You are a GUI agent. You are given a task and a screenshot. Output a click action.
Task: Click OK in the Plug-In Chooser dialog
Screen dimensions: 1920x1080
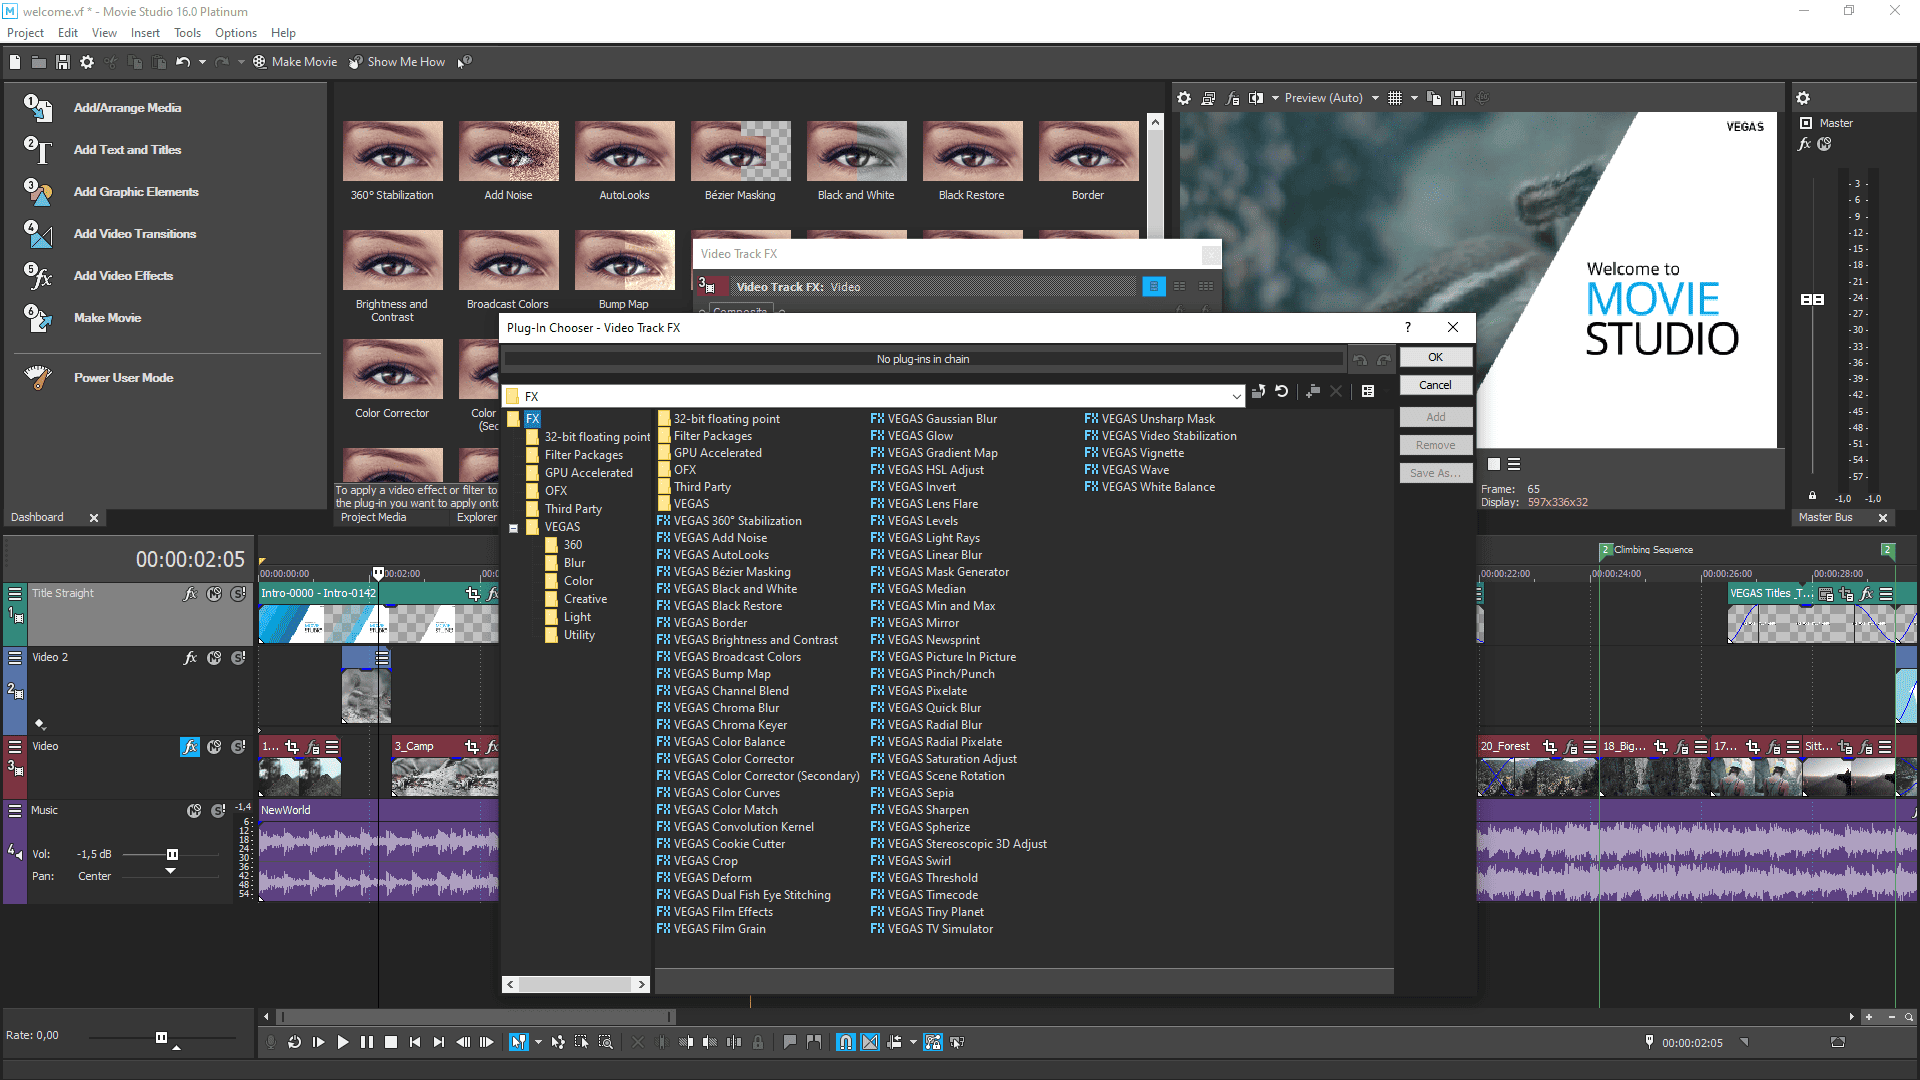tap(1435, 357)
